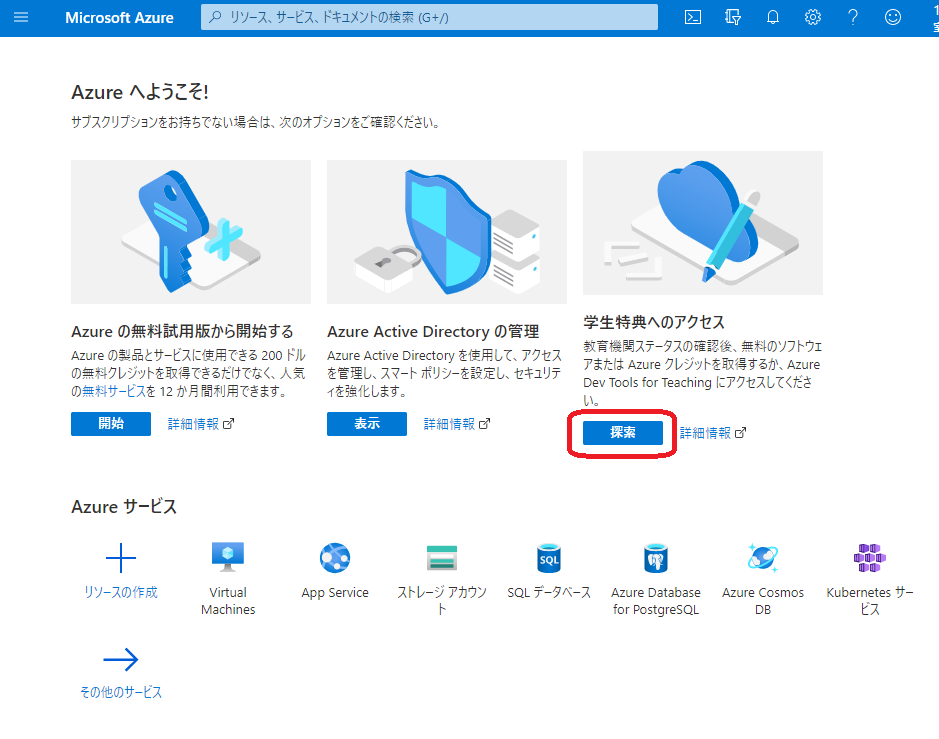Screen dimensions: 939x739
Task: Click the 表示 button for Active Directory
Action: (366, 423)
